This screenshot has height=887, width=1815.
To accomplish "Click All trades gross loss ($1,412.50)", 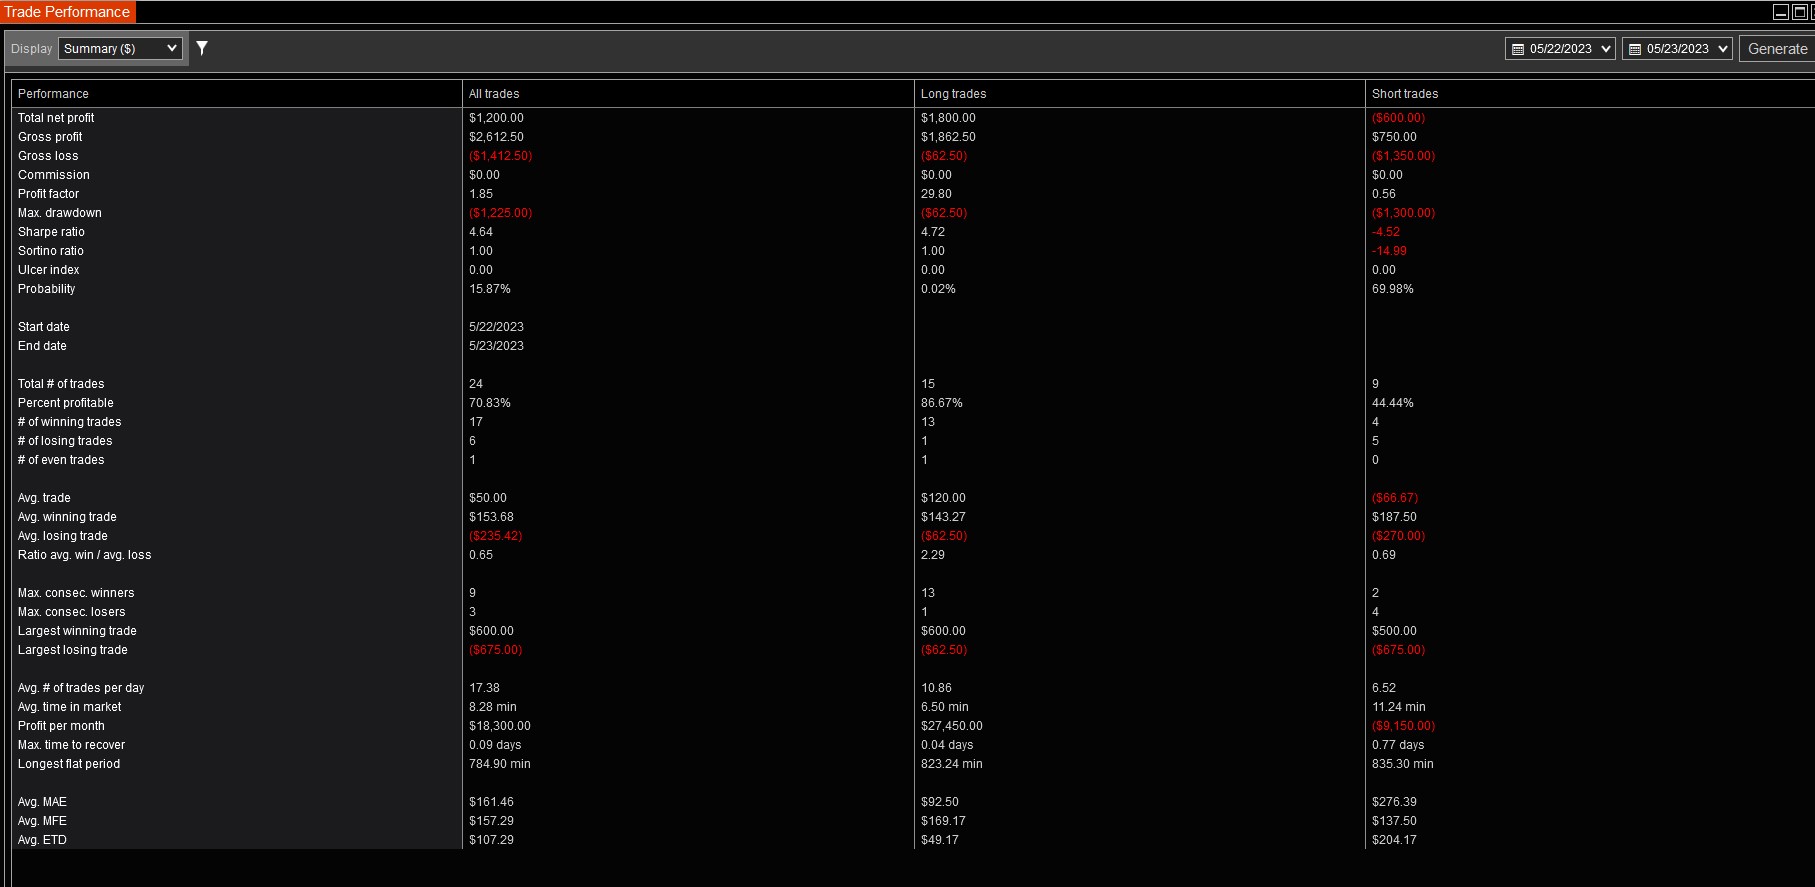I will tap(500, 156).
